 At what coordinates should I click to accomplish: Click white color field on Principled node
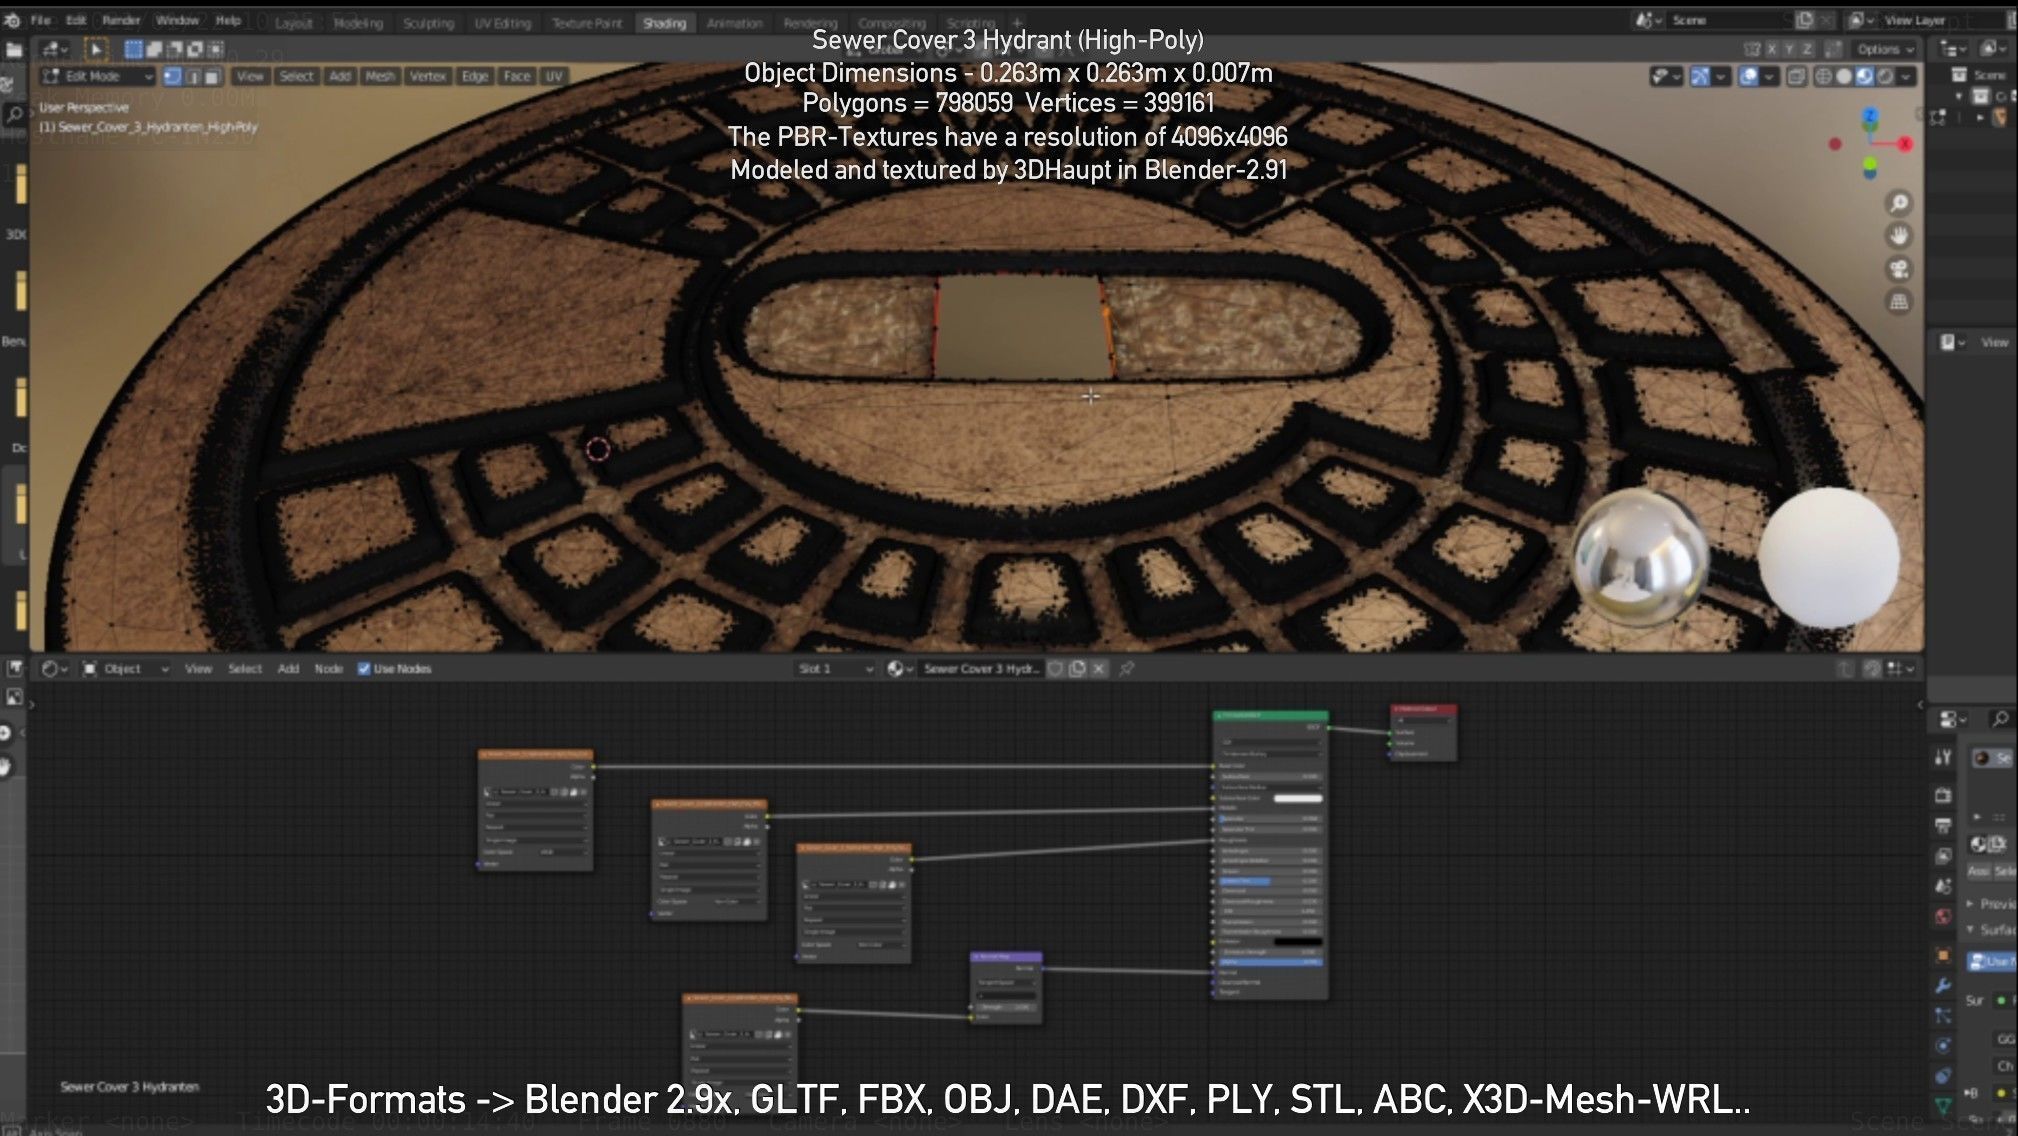point(1297,798)
